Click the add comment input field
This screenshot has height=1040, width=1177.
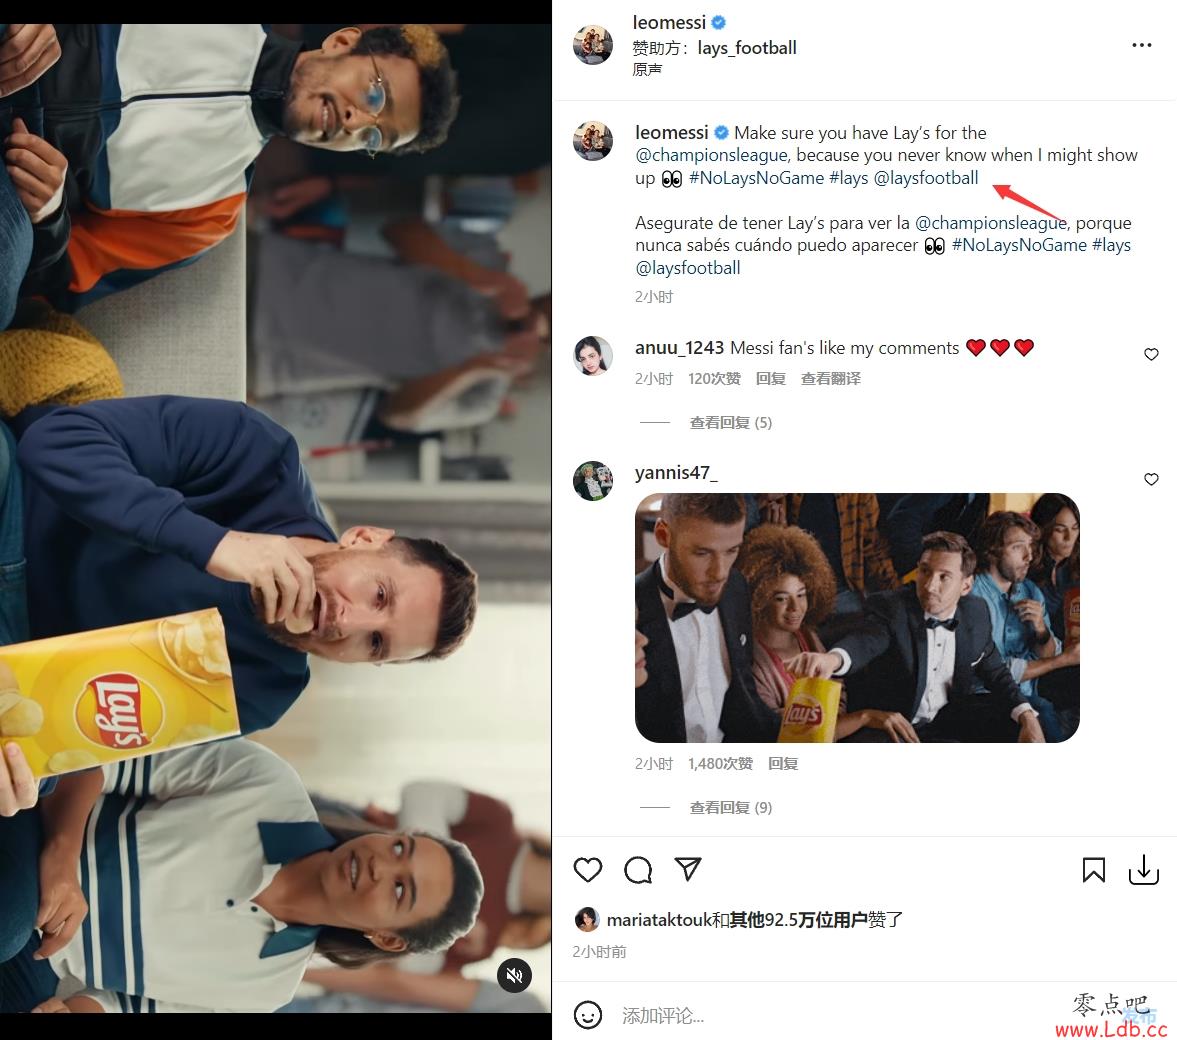[833, 1015]
